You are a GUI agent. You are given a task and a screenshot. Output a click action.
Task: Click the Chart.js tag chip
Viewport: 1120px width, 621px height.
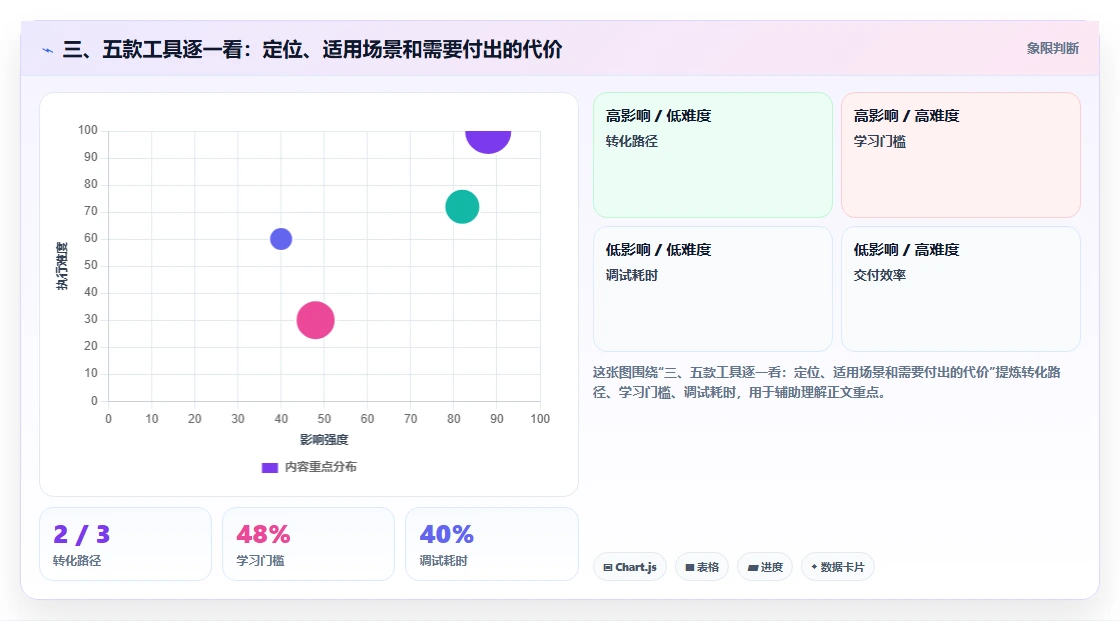coord(630,567)
